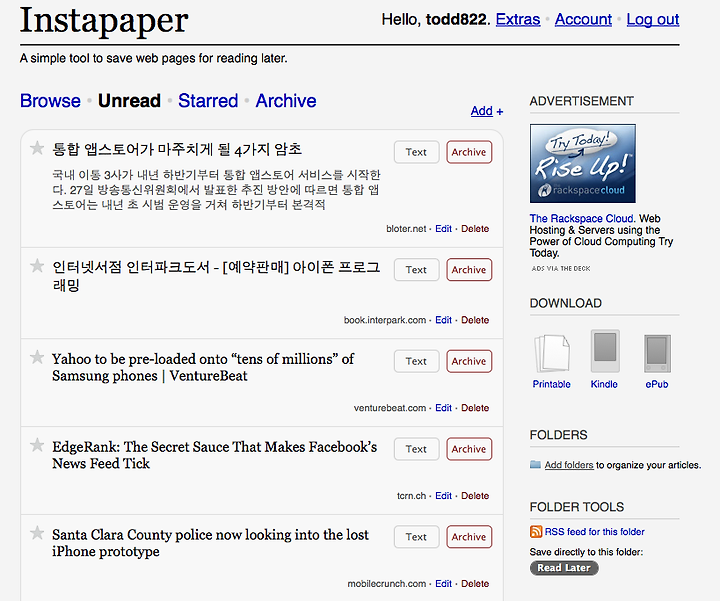720x601 pixels.
Task: Star the Yahoo Samsung phones article
Action: pyautogui.click(x=37, y=357)
